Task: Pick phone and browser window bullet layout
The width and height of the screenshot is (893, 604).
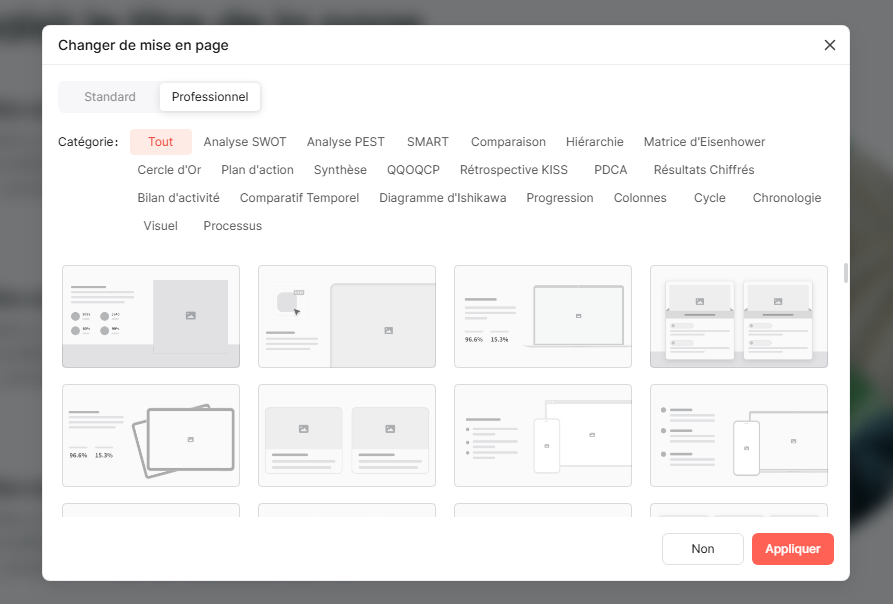Action: [x=543, y=435]
